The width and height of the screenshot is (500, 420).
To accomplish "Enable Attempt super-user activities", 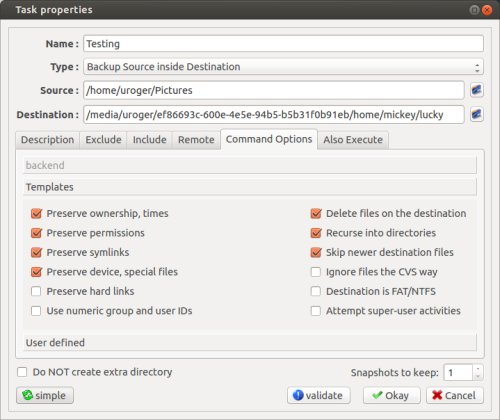I will pos(316,311).
